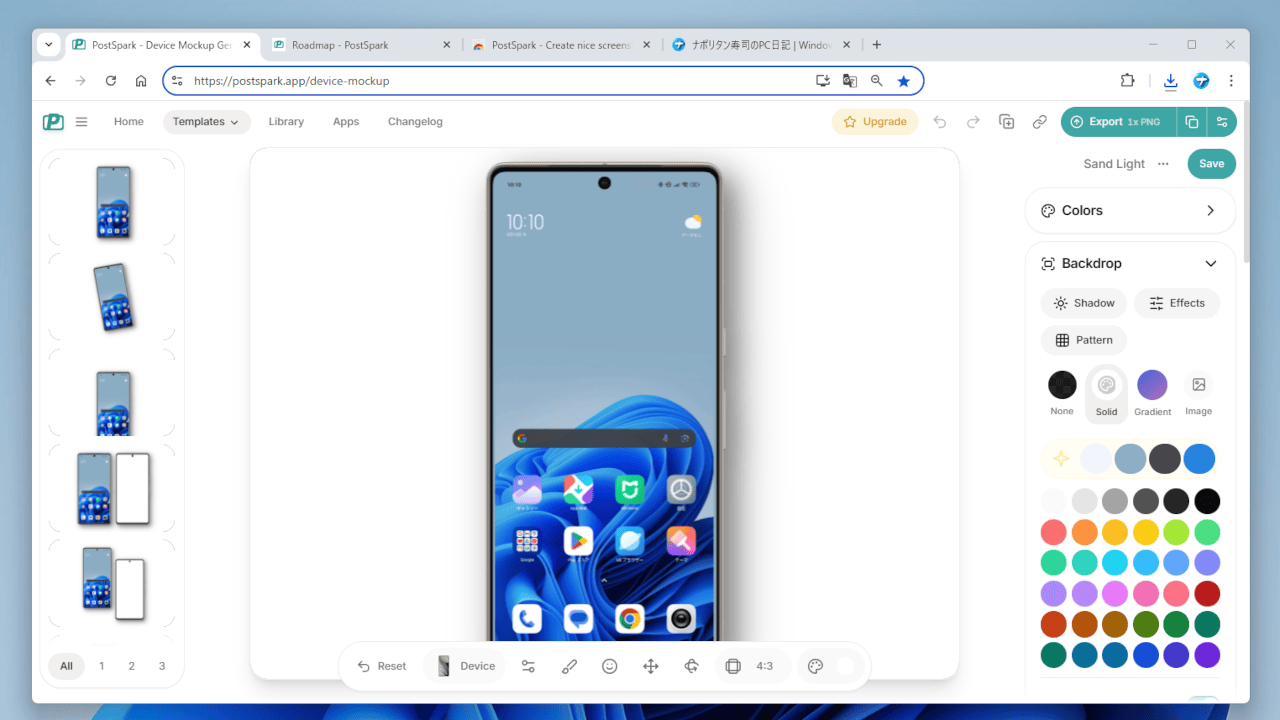Image resolution: width=1280 pixels, height=720 pixels.
Task: Go to template page 2
Action: [x=131, y=666]
